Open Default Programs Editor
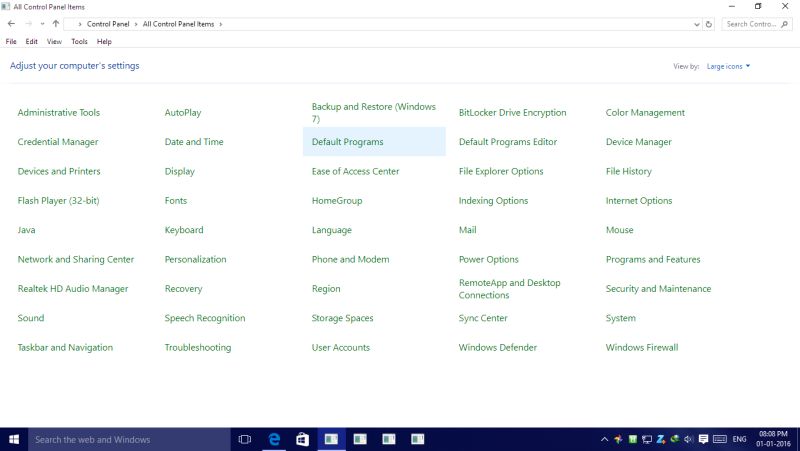800x451 pixels. click(508, 142)
